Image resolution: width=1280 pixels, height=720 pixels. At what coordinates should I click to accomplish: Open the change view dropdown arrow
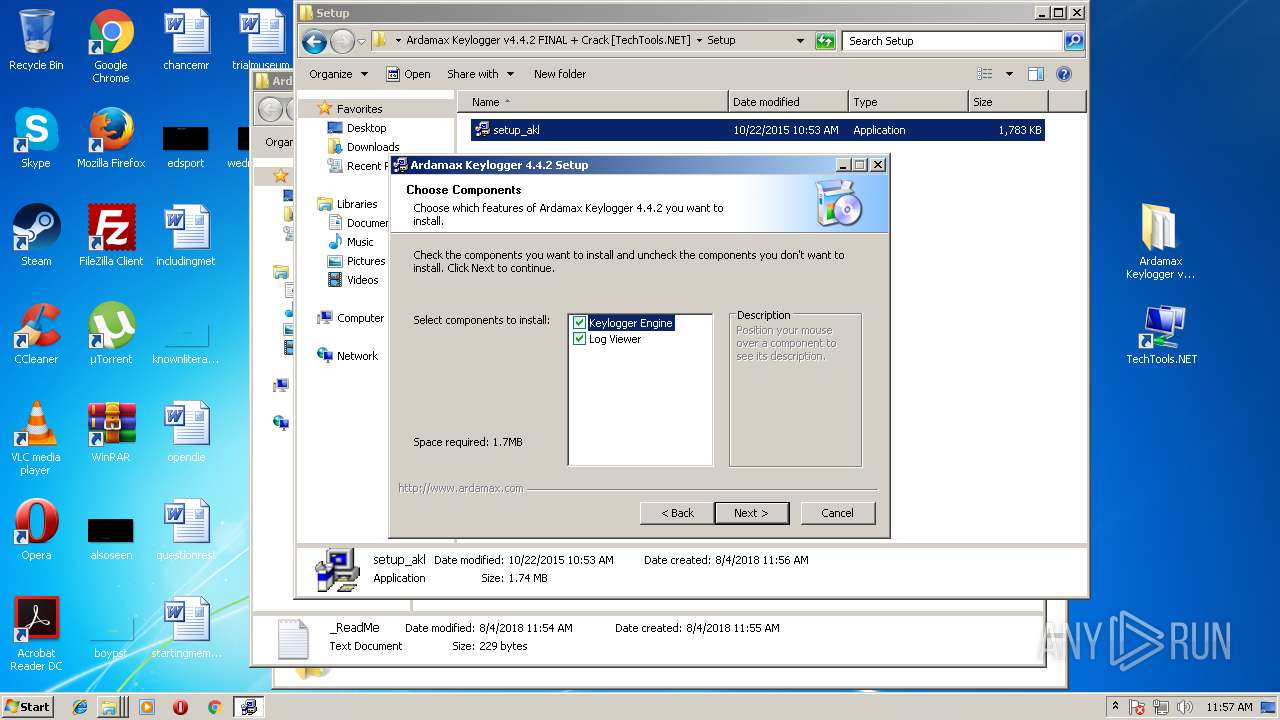click(x=1009, y=74)
